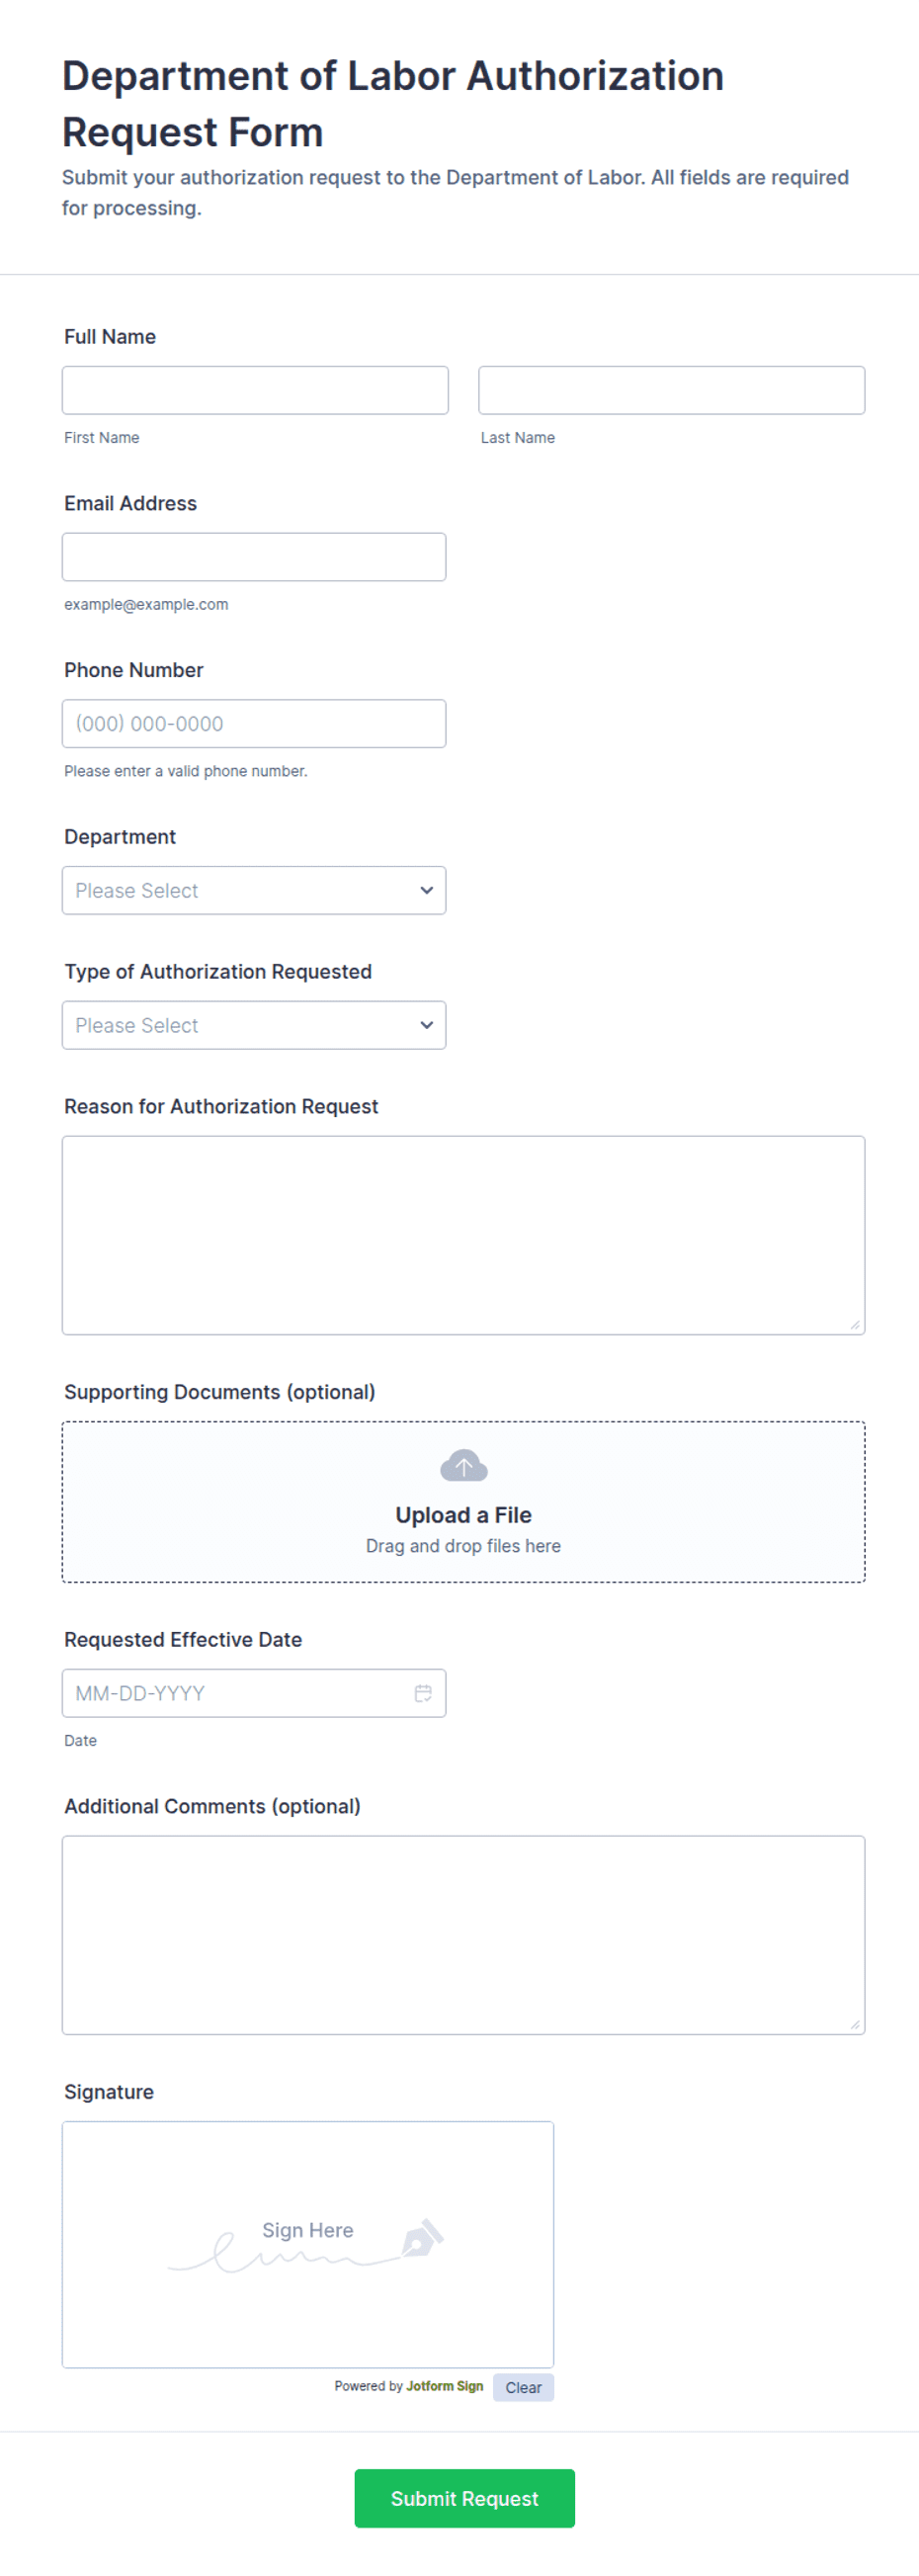Expand Type of Authorization Requested dropdown
Viewport: 919px width, 2576px height.
click(254, 1025)
